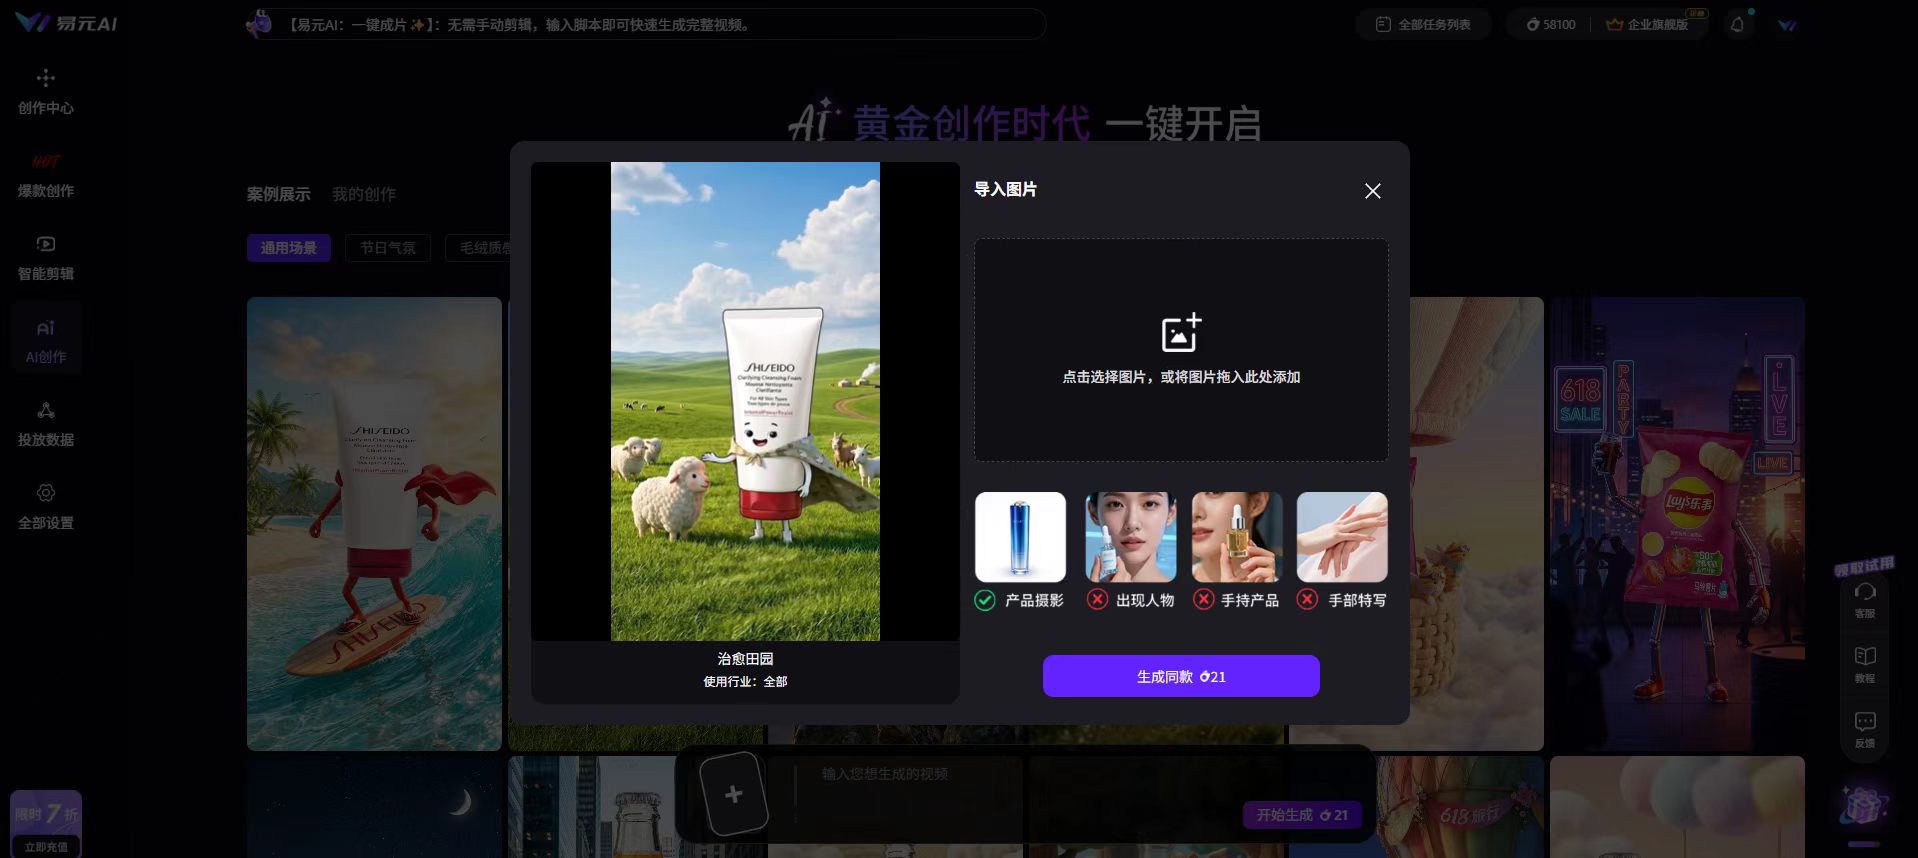This screenshot has height=858, width=1918.
Task: Select the 出现人物 example thumbnail
Action: coord(1131,537)
